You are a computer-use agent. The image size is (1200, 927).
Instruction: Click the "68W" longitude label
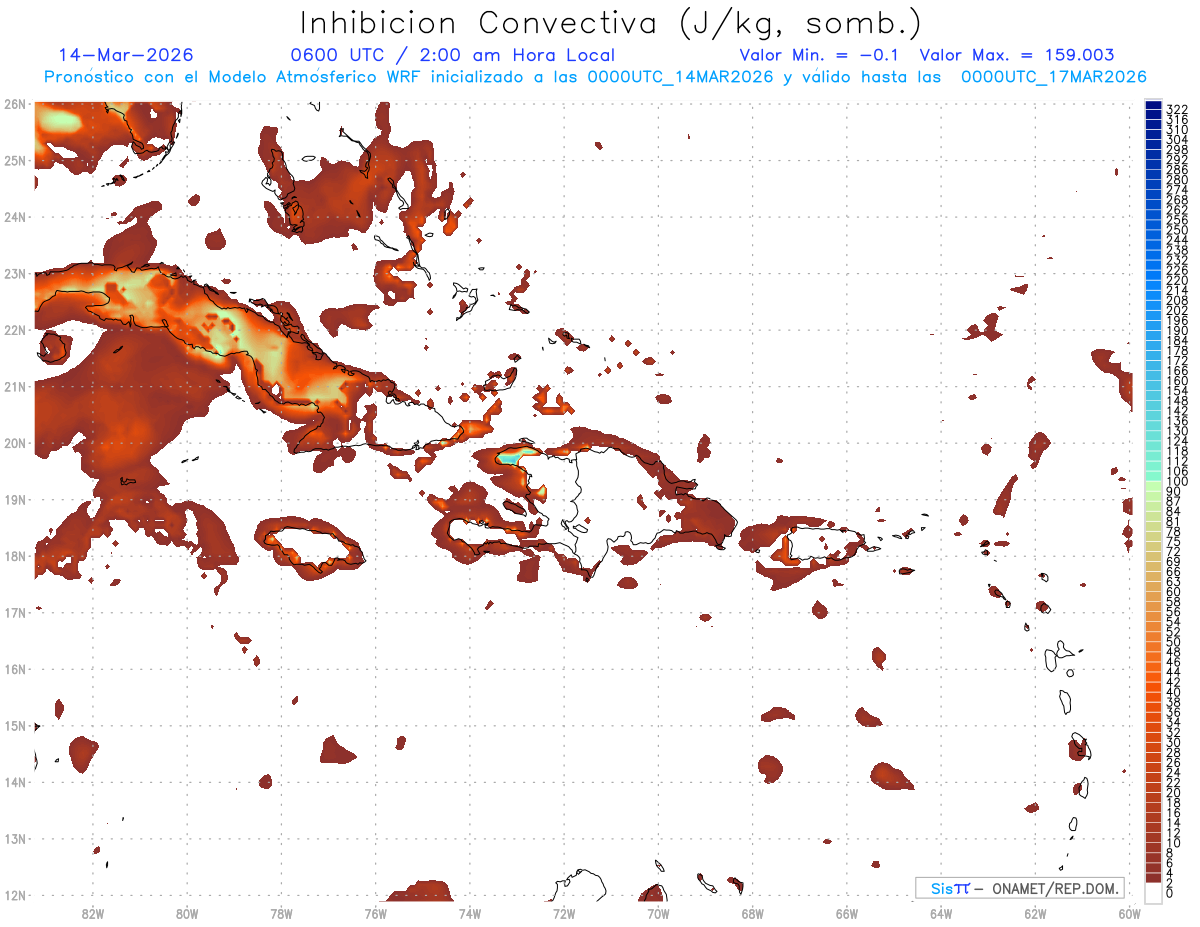coord(752,913)
